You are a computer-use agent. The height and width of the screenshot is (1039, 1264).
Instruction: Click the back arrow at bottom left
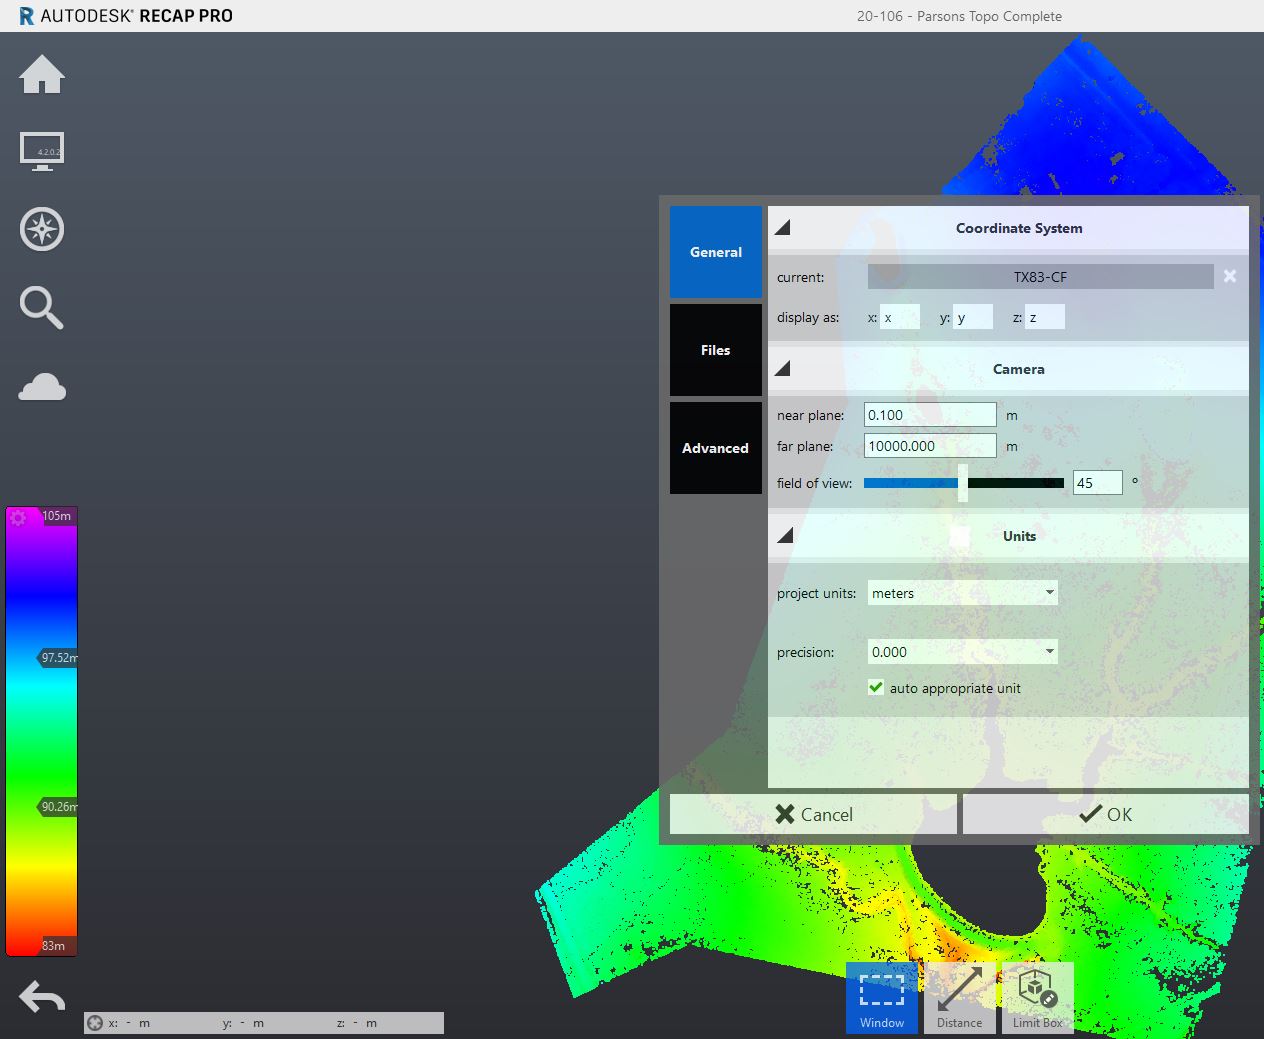(x=41, y=997)
